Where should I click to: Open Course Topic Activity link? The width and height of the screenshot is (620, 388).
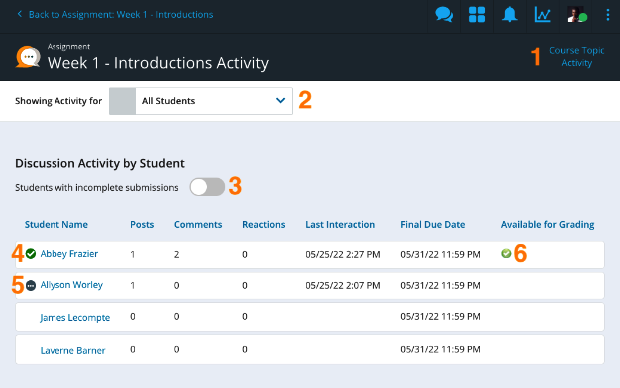click(577, 57)
